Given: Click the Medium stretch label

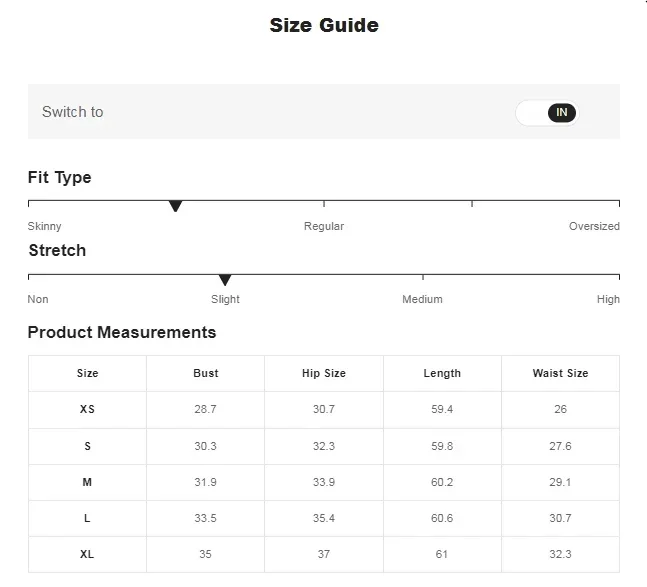Looking at the screenshot, I should tap(422, 299).
